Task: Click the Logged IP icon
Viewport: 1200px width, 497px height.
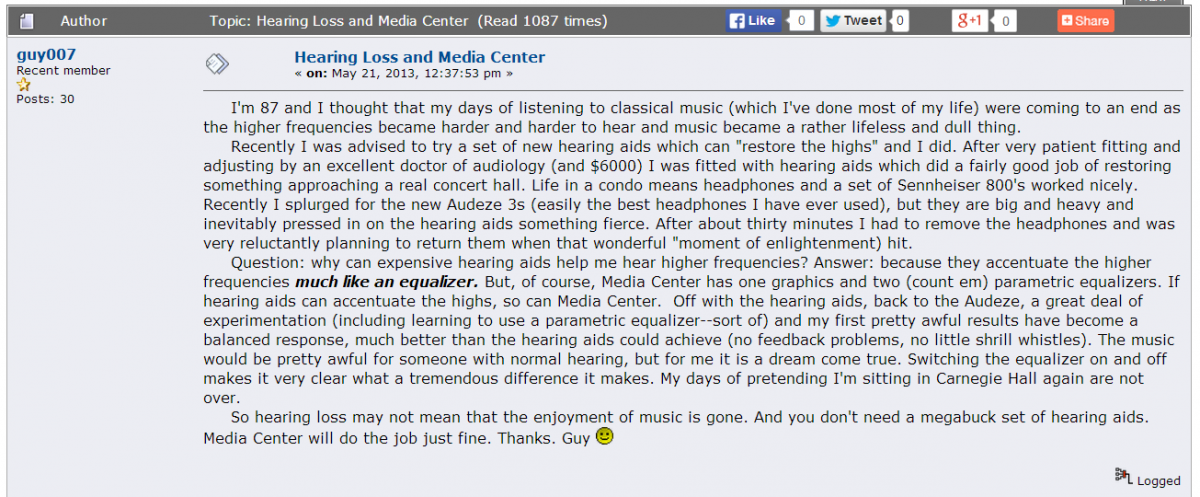Action: point(1124,476)
